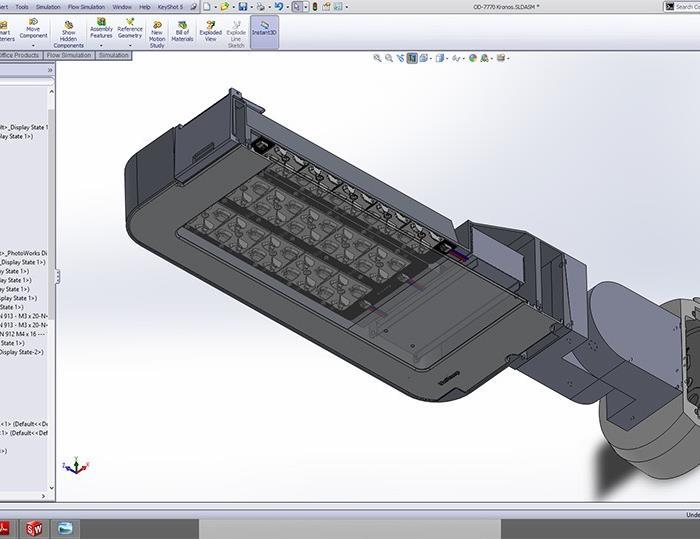Click the Options icon in quick access bar
700x539 pixels.
tap(338, 7)
